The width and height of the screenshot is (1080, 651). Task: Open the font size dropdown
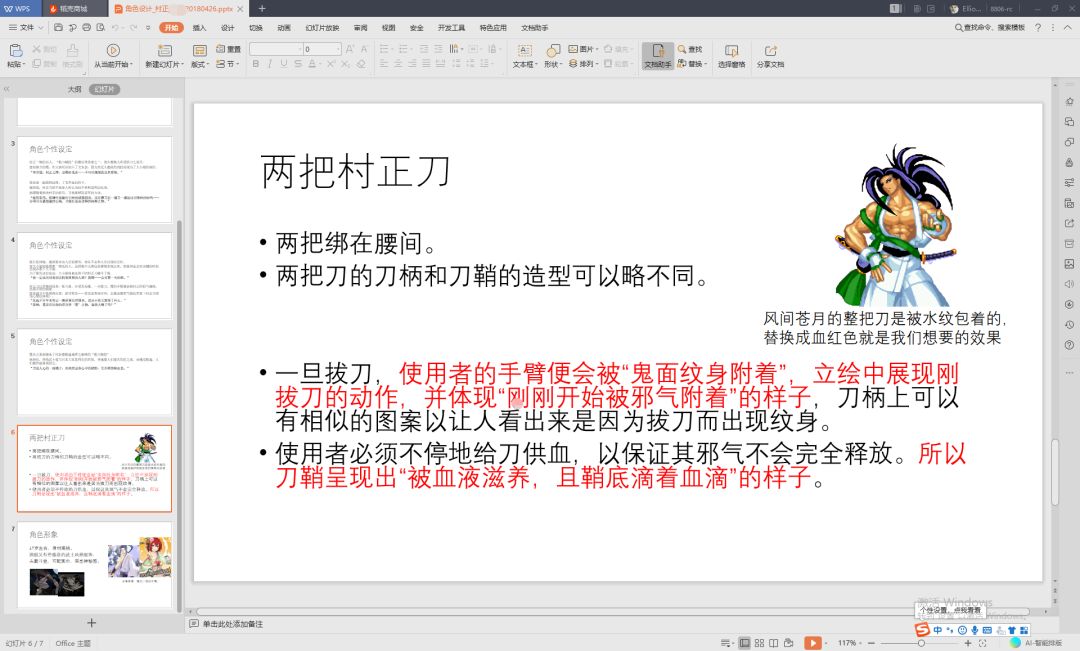pyautogui.click(x=338, y=49)
